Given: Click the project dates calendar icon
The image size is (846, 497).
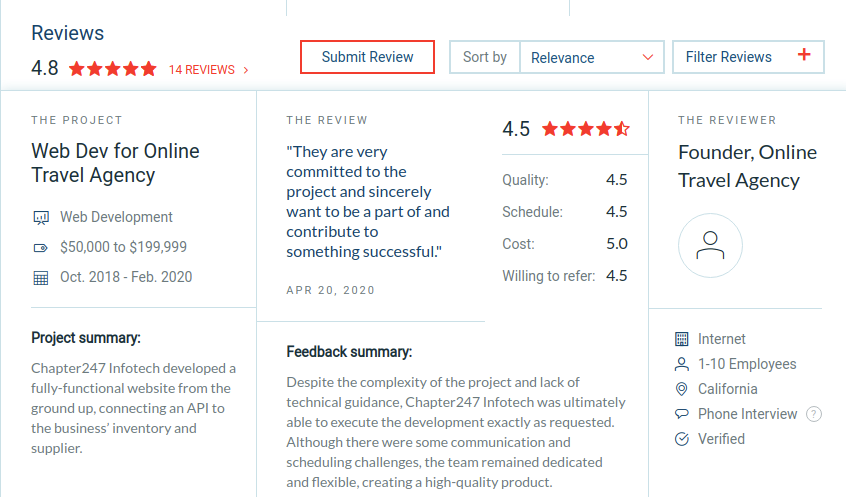Looking at the screenshot, I should (x=41, y=277).
